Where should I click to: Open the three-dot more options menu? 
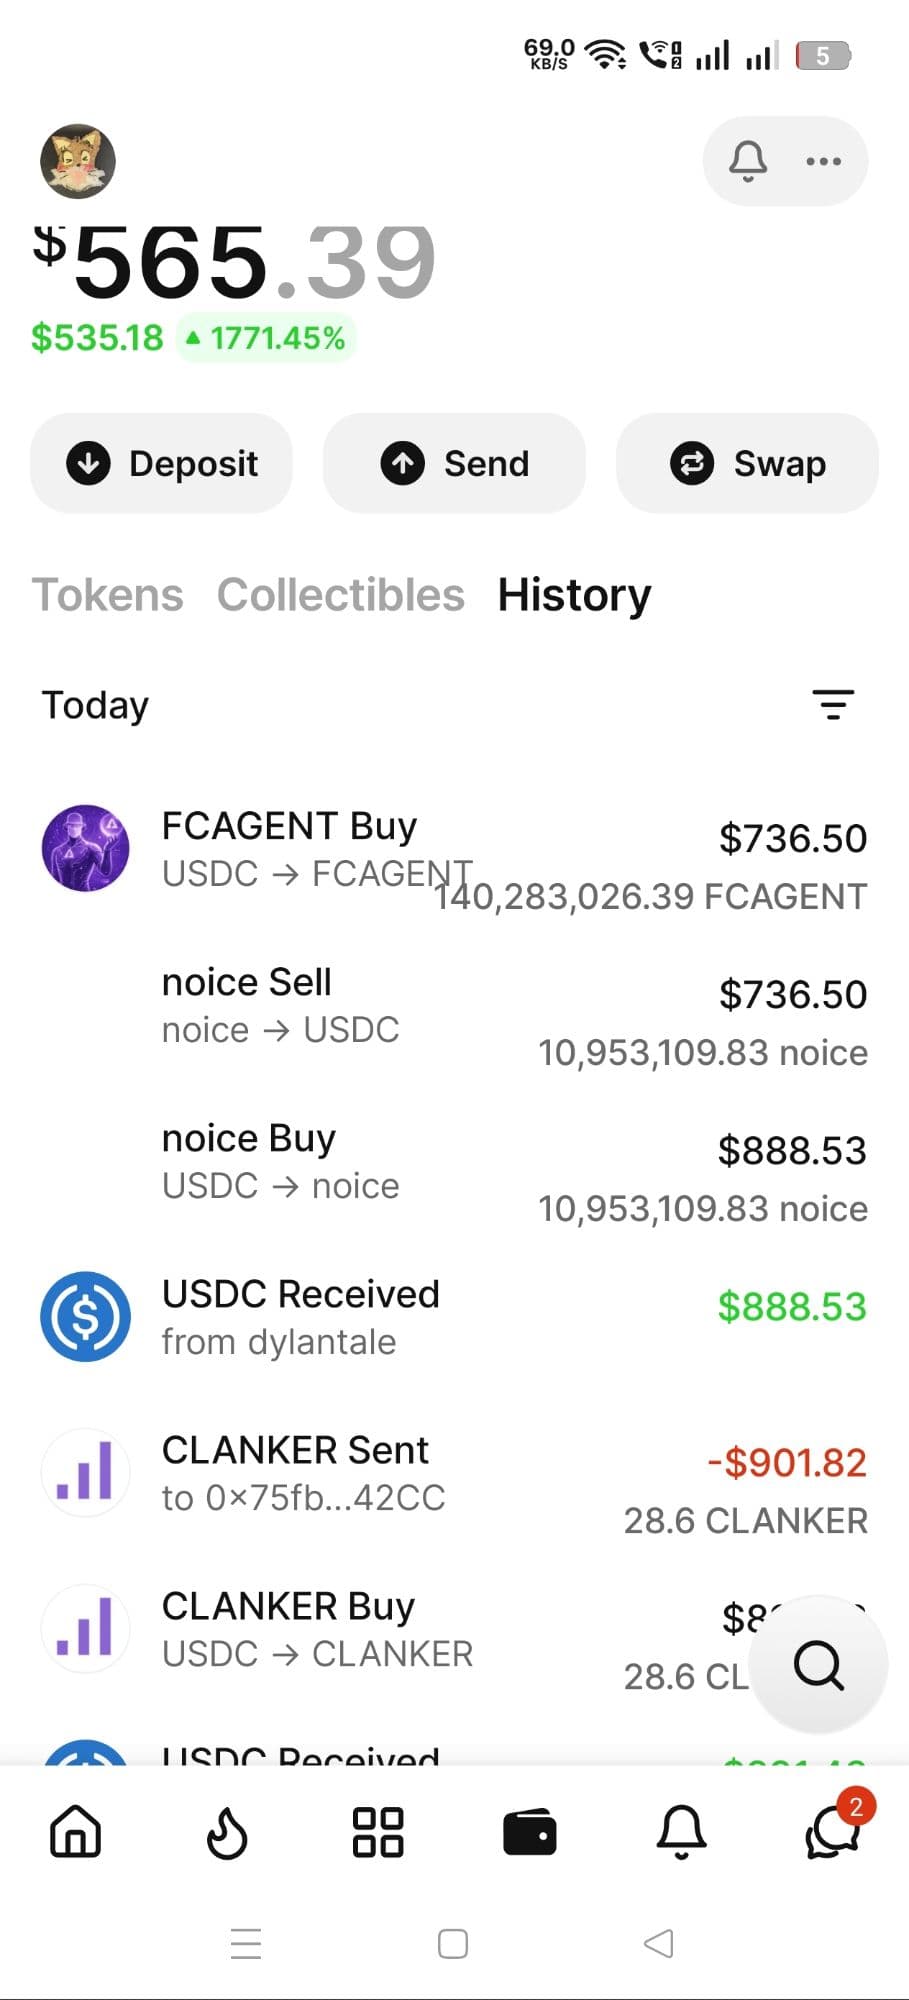click(x=823, y=161)
